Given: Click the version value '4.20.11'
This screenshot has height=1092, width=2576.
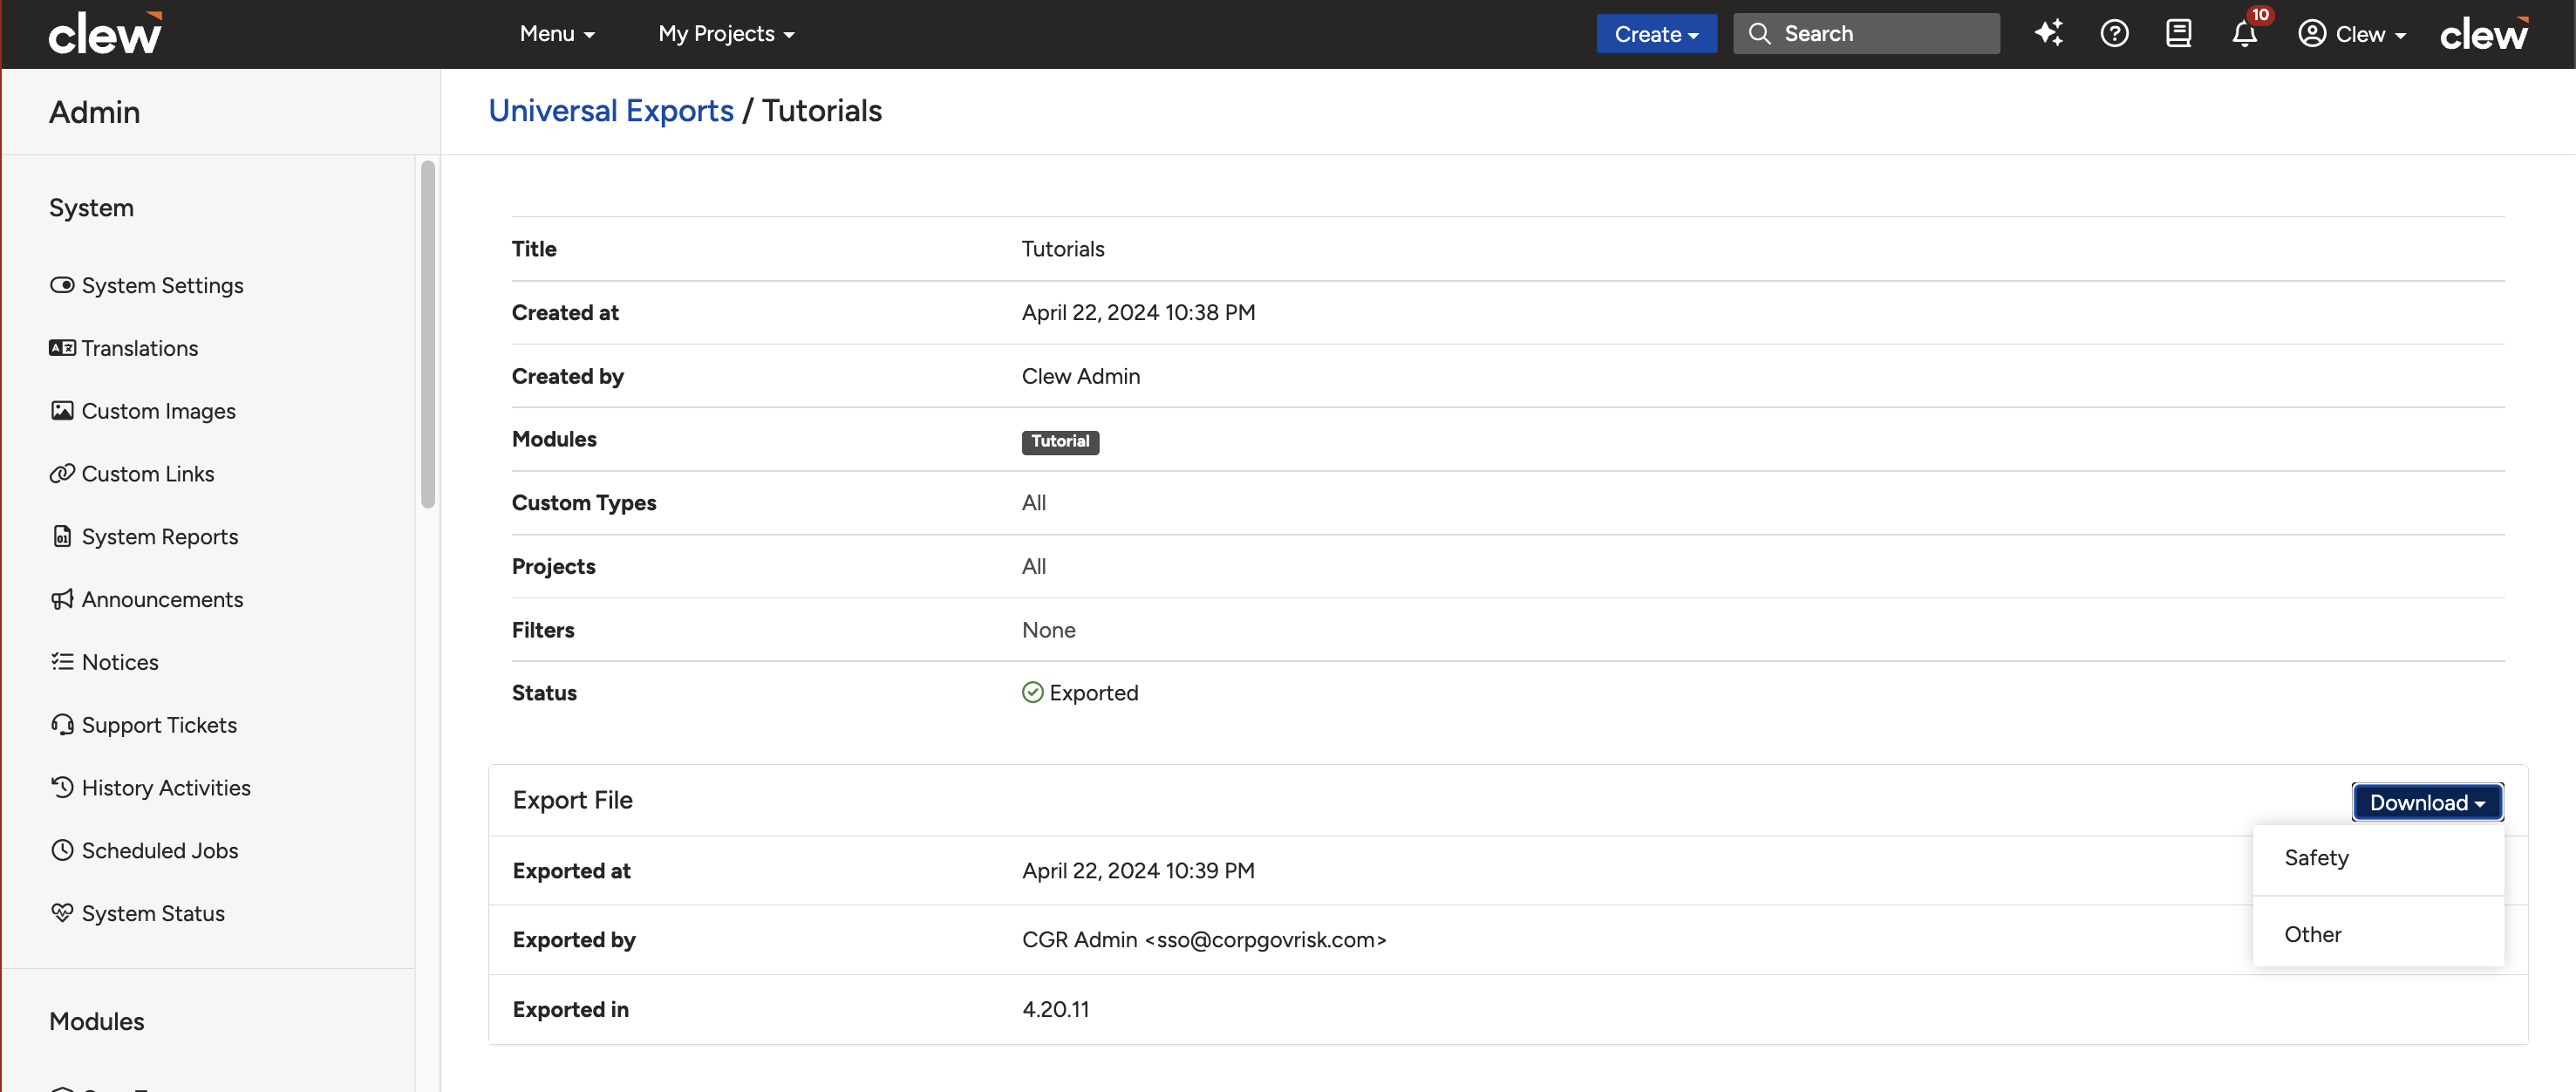Looking at the screenshot, I should click(x=1055, y=1009).
